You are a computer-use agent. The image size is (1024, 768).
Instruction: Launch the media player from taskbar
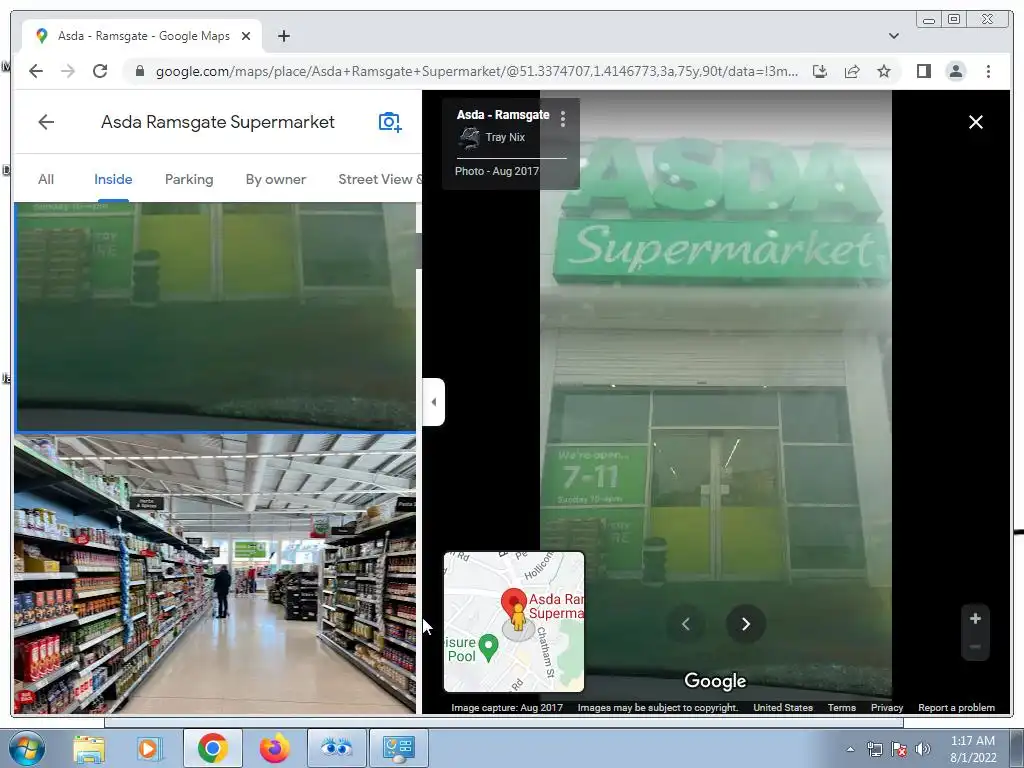click(149, 748)
